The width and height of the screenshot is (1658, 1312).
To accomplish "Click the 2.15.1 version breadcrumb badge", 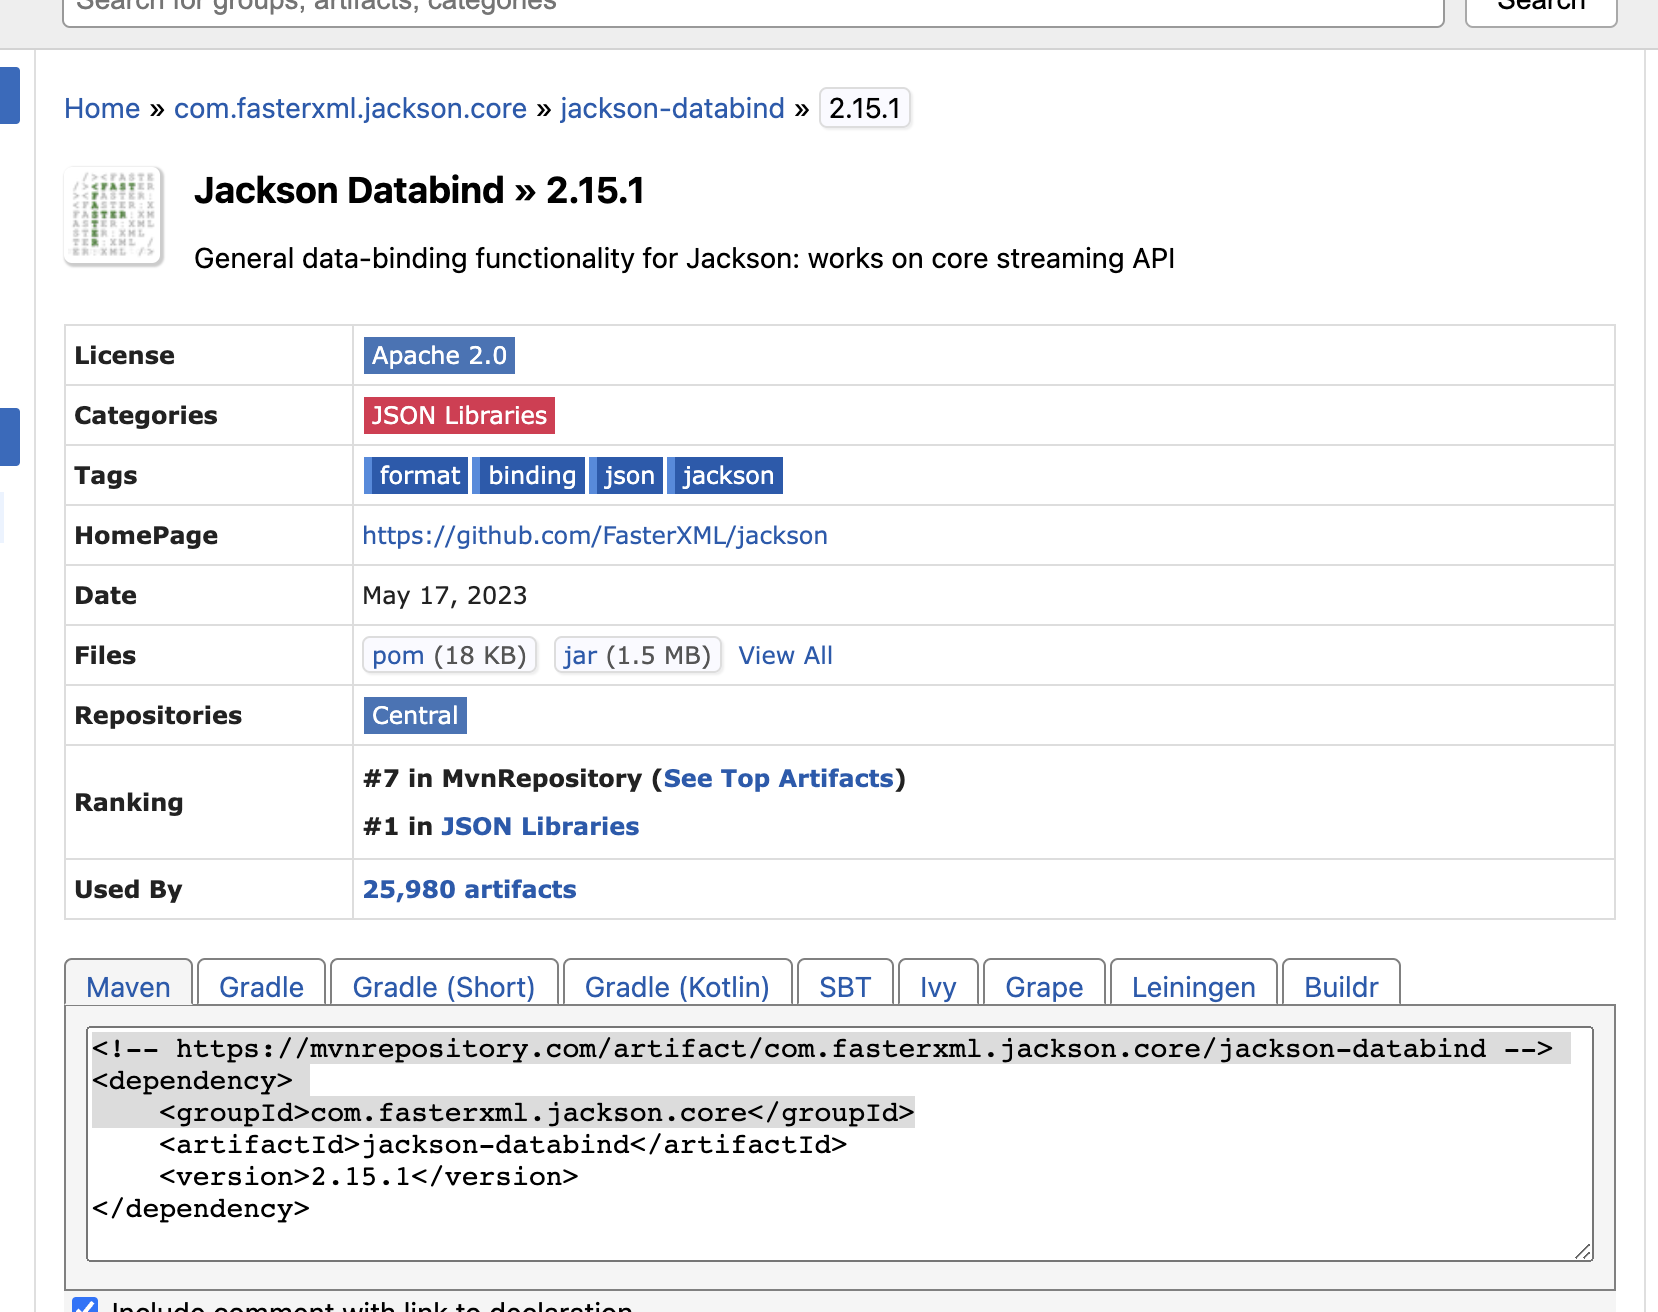I will (865, 108).
